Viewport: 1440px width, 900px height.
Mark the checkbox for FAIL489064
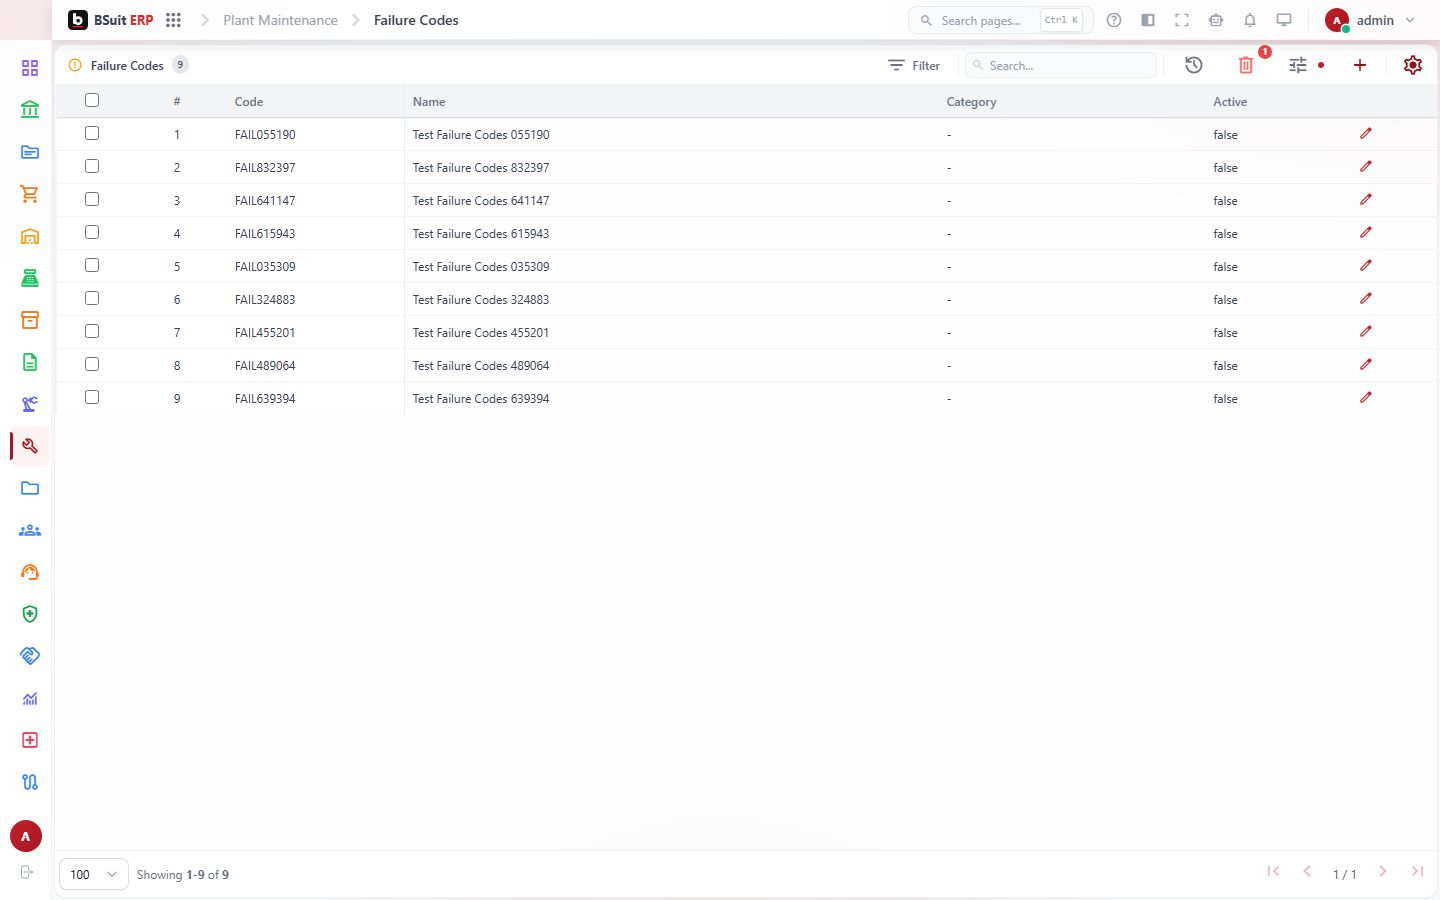(92, 364)
